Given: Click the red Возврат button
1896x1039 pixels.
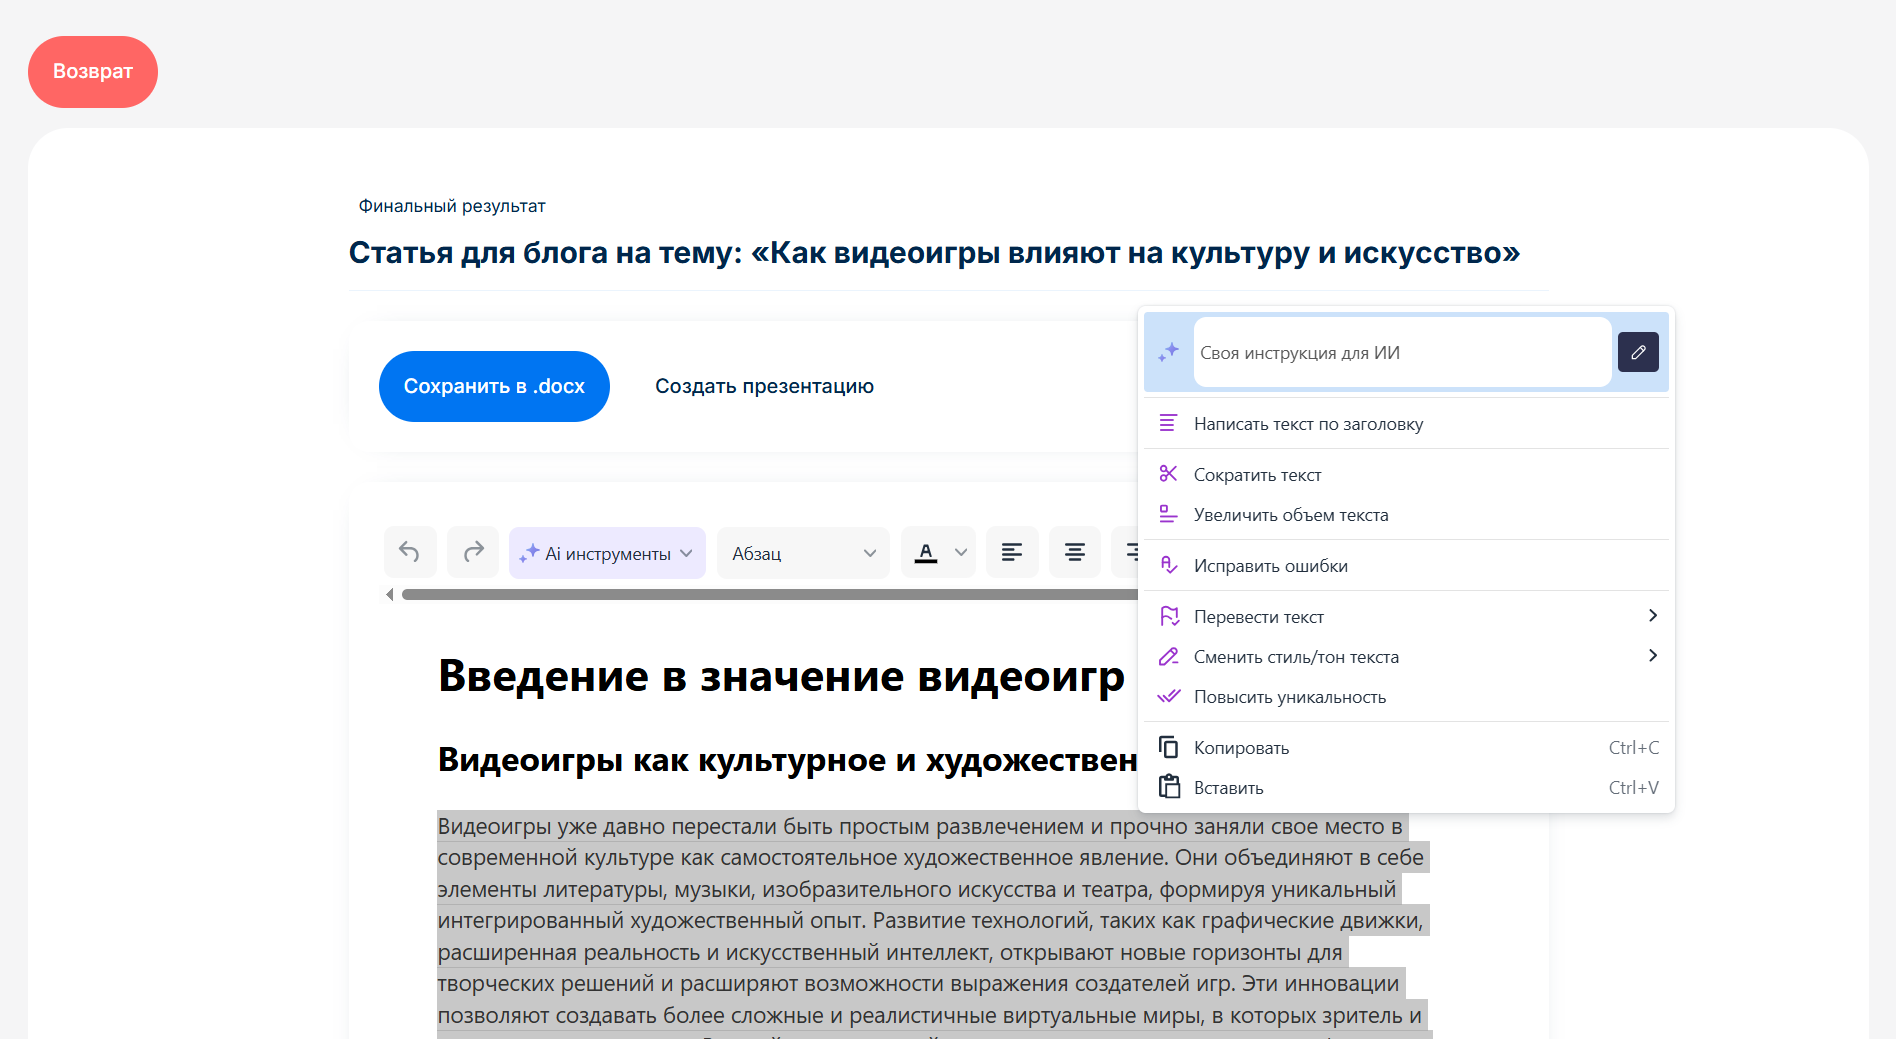Looking at the screenshot, I should [93, 72].
